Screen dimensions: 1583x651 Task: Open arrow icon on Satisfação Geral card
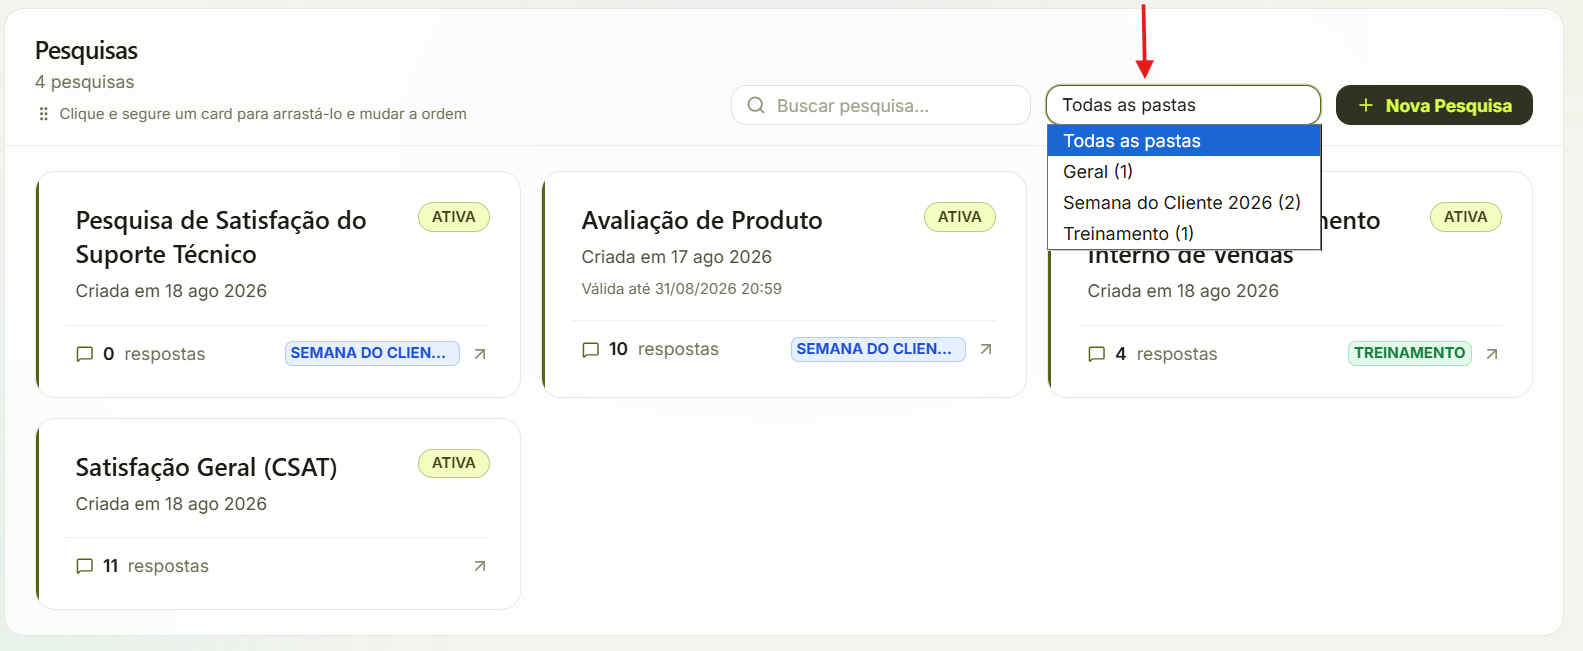coord(480,566)
